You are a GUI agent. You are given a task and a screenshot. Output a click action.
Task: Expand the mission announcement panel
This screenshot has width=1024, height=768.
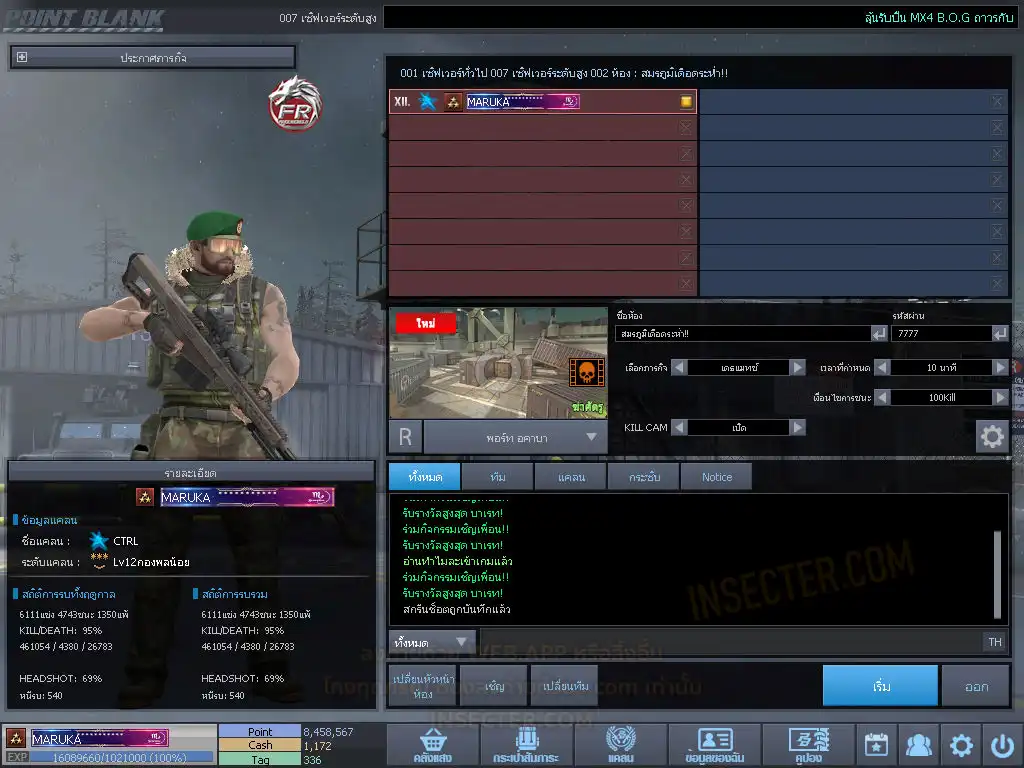22,58
